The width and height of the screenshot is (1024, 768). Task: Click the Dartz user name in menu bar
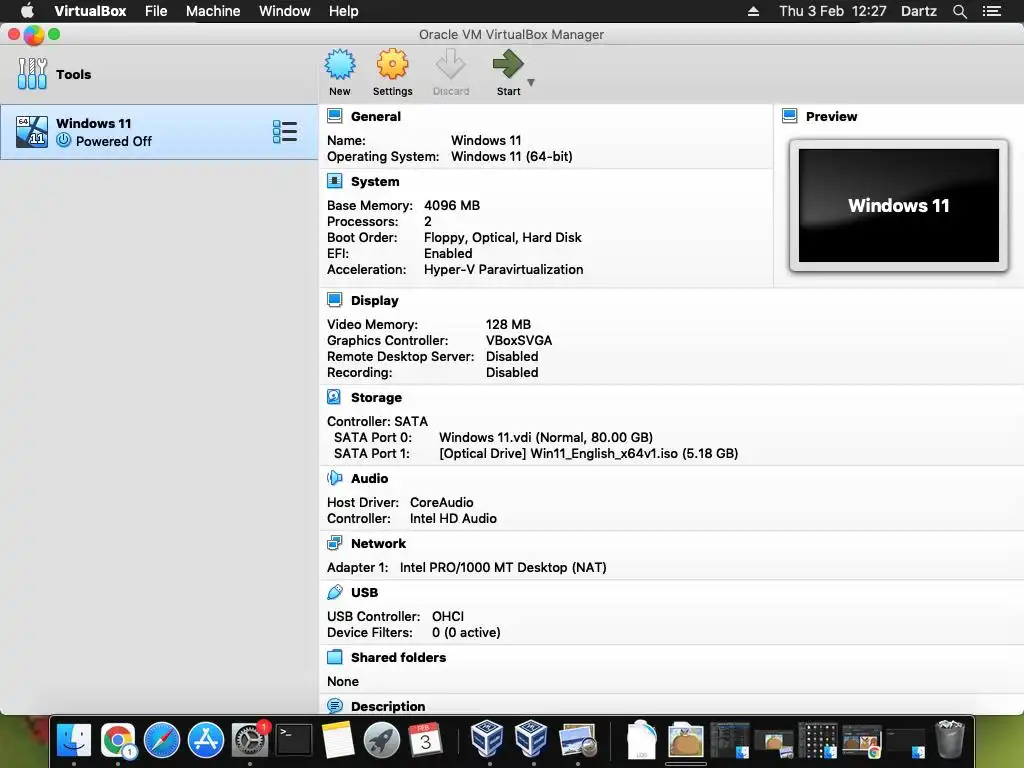tap(918, 11)
